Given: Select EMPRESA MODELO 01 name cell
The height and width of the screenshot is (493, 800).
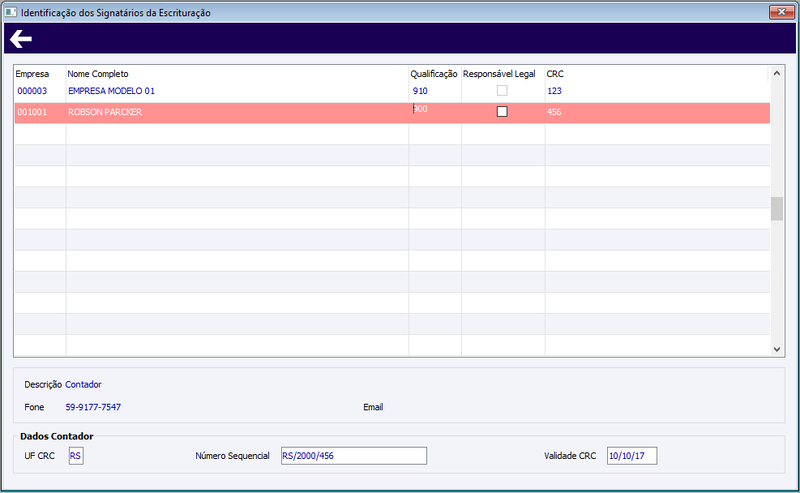Looking at the screenshot, I should (x=111, y=91).
